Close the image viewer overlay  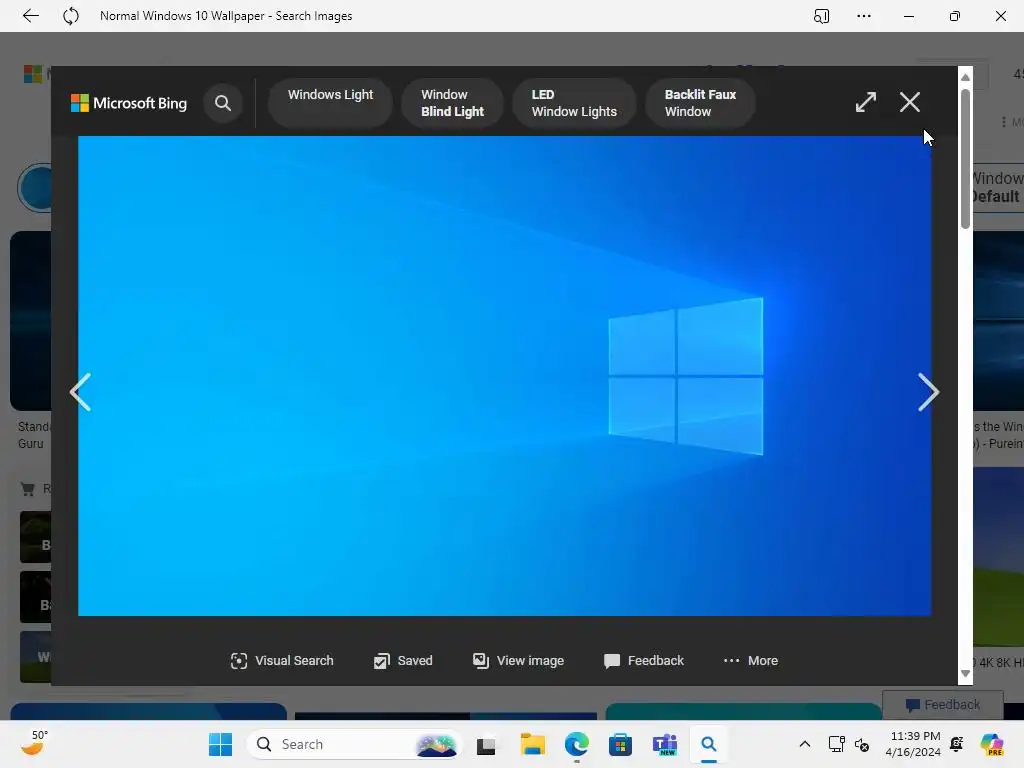coord(910,102)
